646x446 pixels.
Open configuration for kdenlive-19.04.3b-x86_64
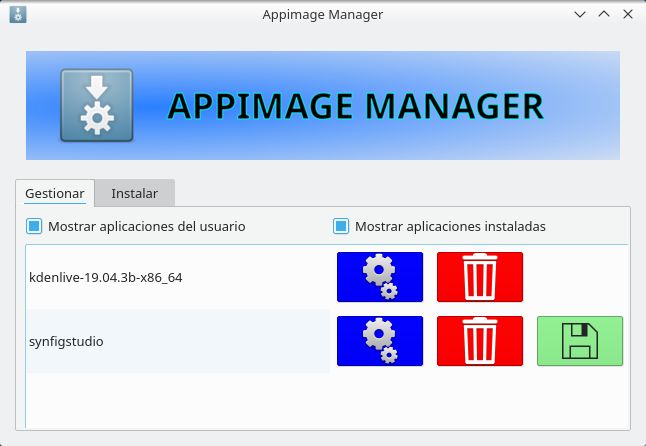point(380,276)
